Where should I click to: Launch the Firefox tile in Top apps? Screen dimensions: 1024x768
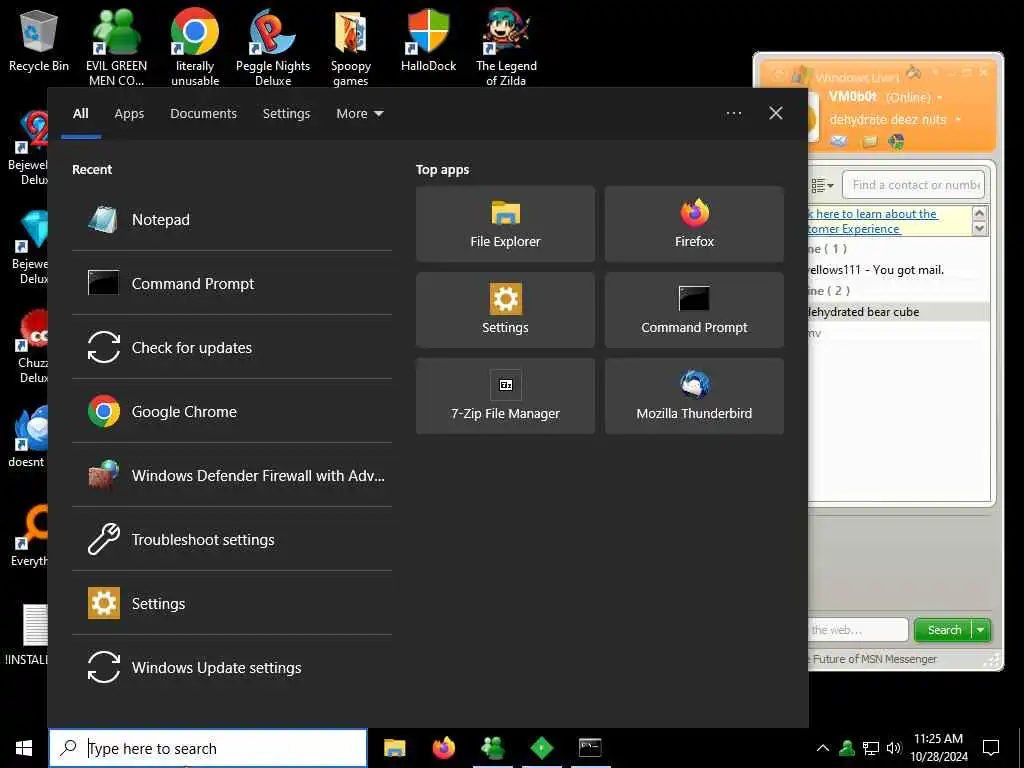(694, 224)
